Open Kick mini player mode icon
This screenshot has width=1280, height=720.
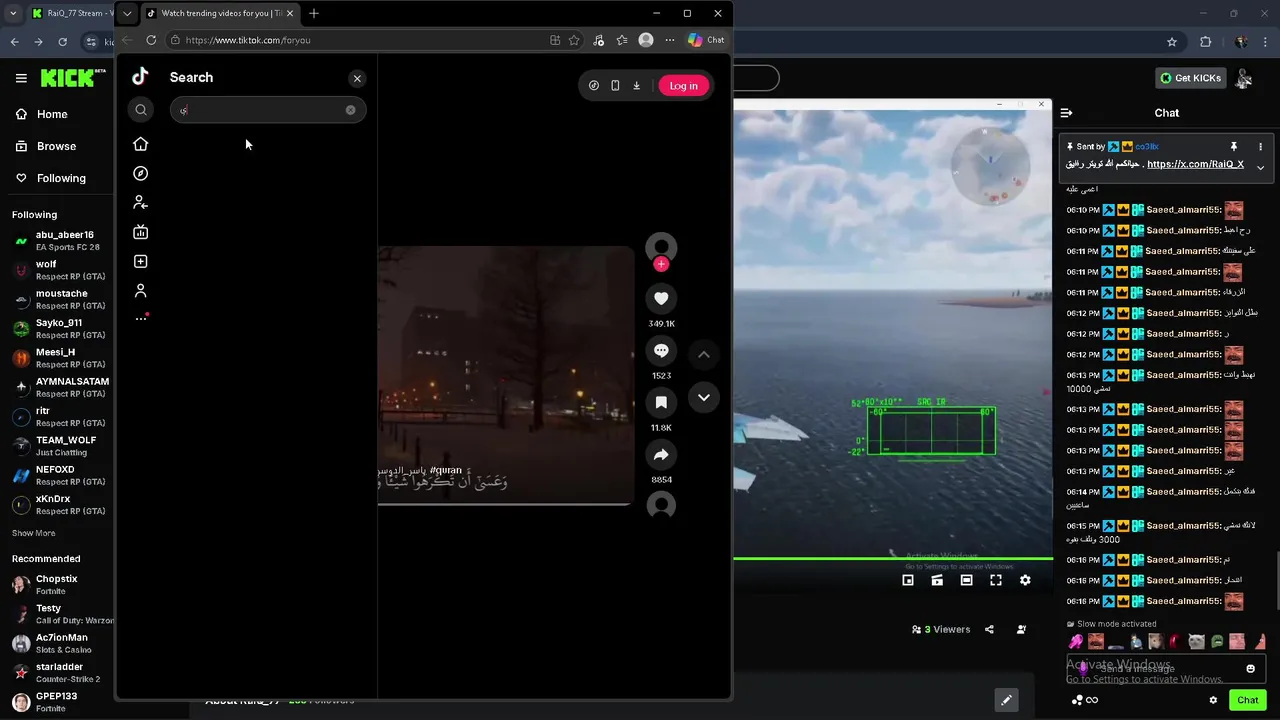[908, 580]
